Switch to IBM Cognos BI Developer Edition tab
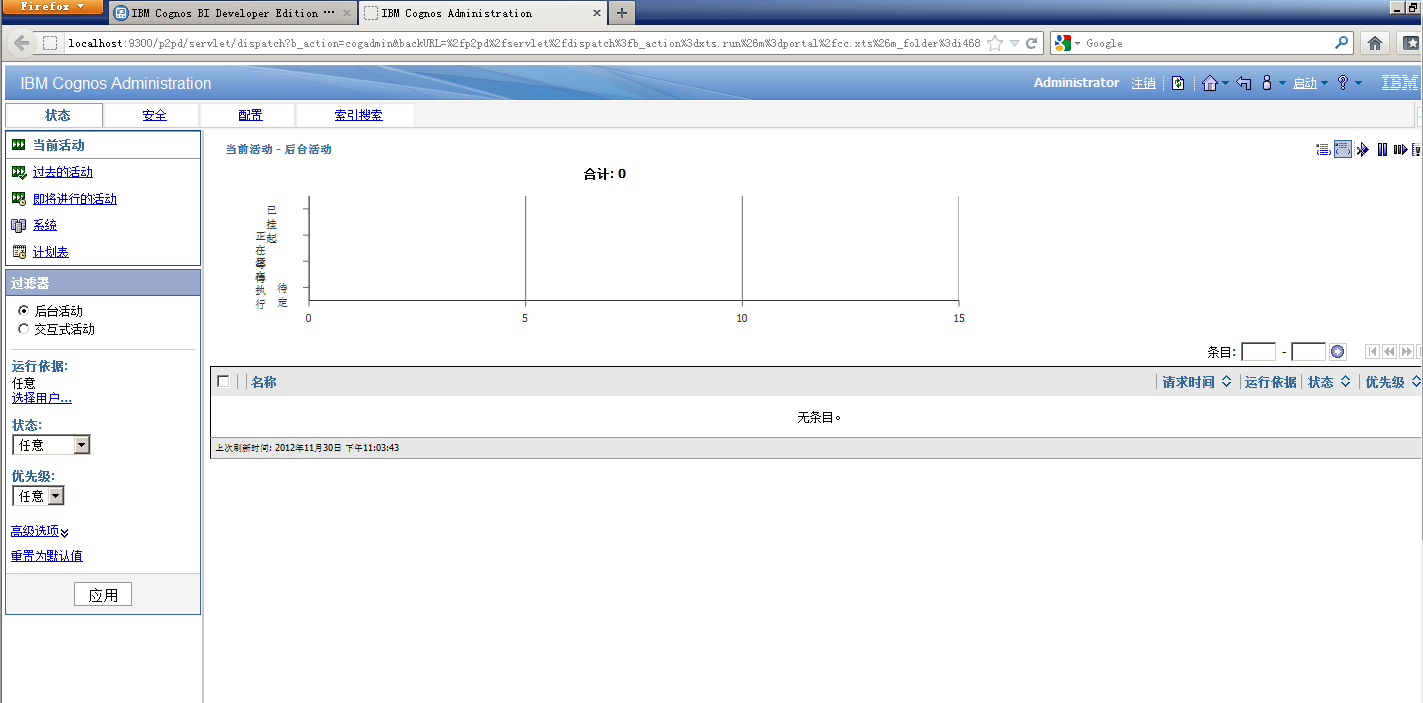Image resolution: width=1423 pixels, height=703 pixels. point(232,13)
